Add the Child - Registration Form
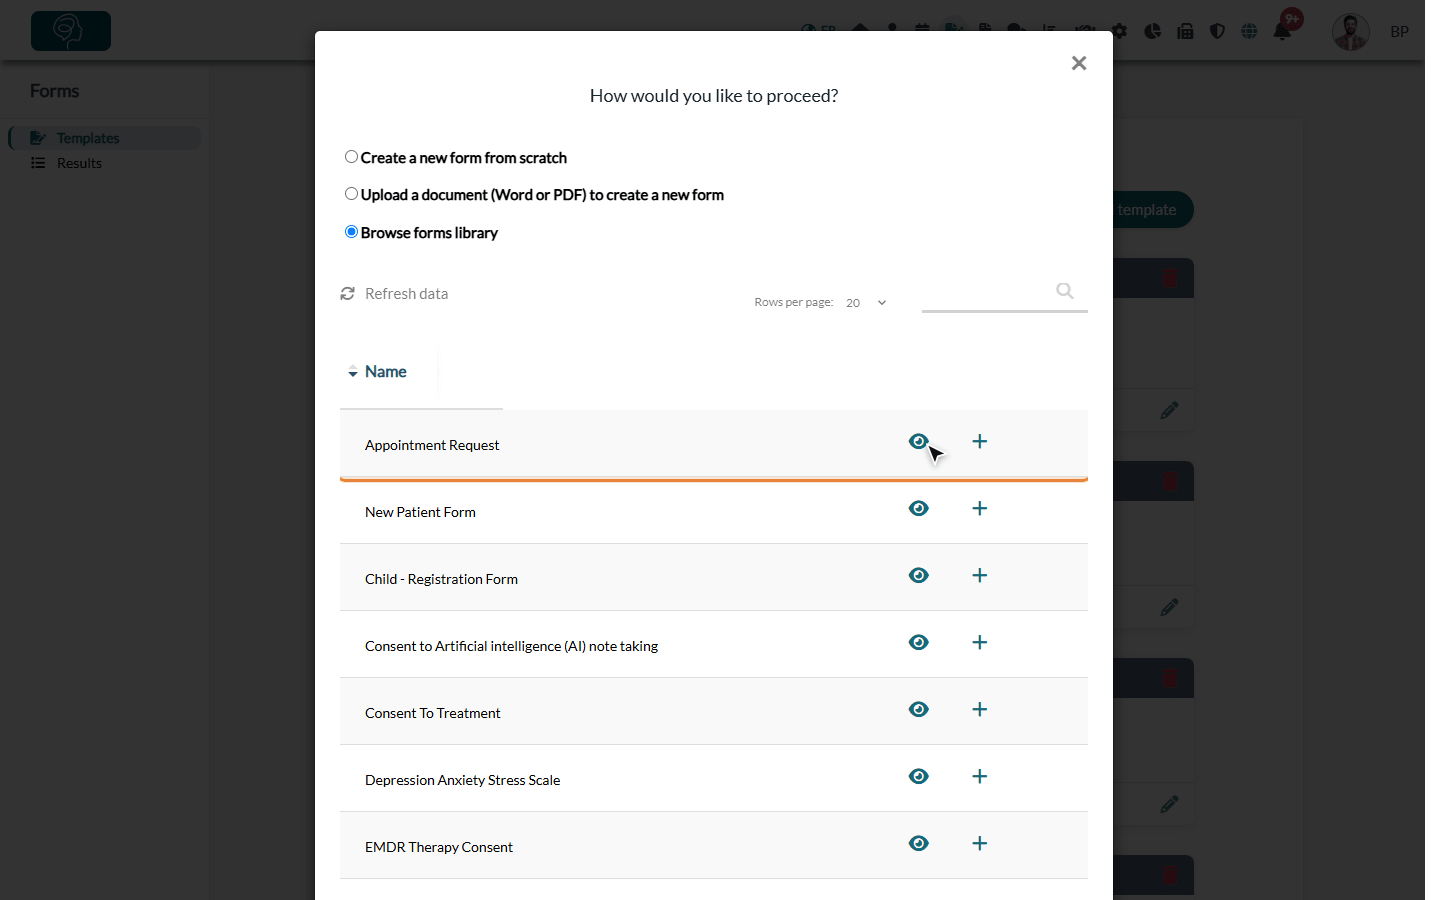The height and width of the screenshot is (900, 1440). (980, 575)
